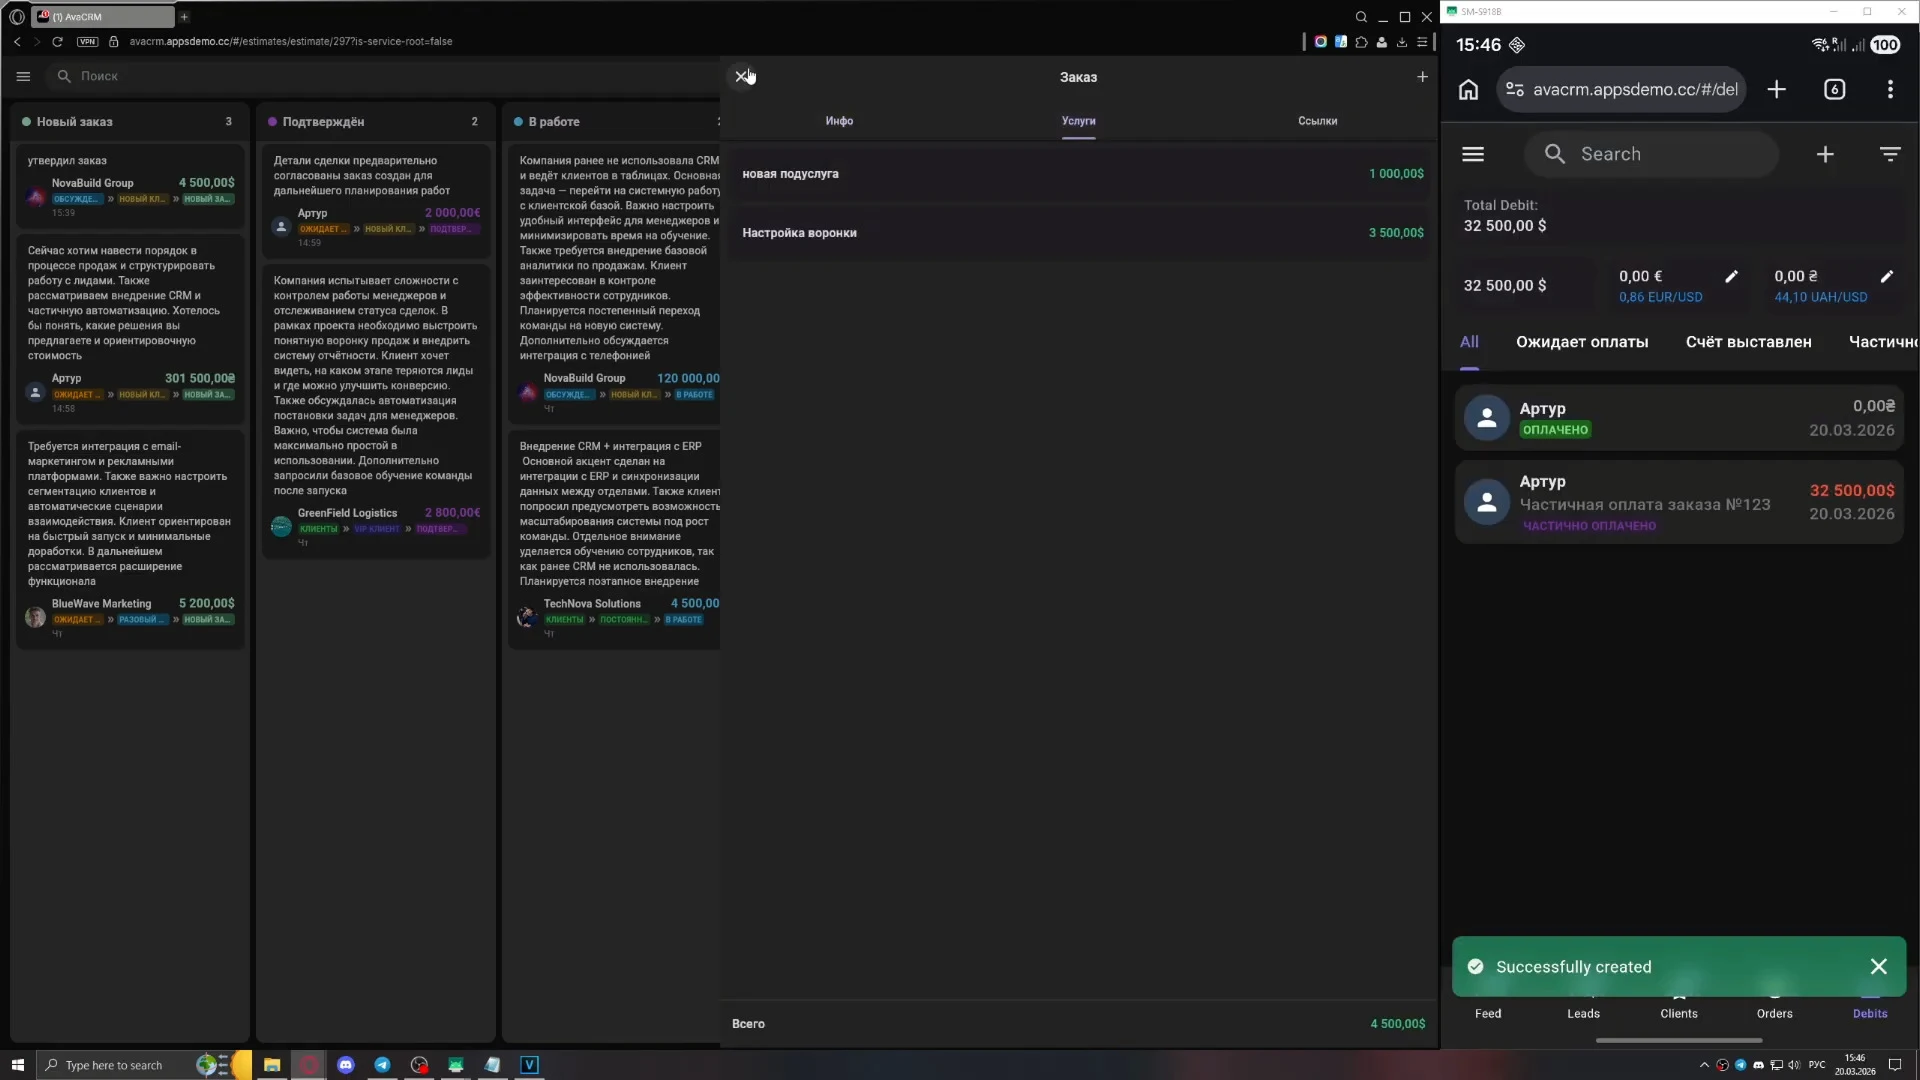Switch to the Ссылки tab
The image size is (1920, 1080).
pos(1317,121)
